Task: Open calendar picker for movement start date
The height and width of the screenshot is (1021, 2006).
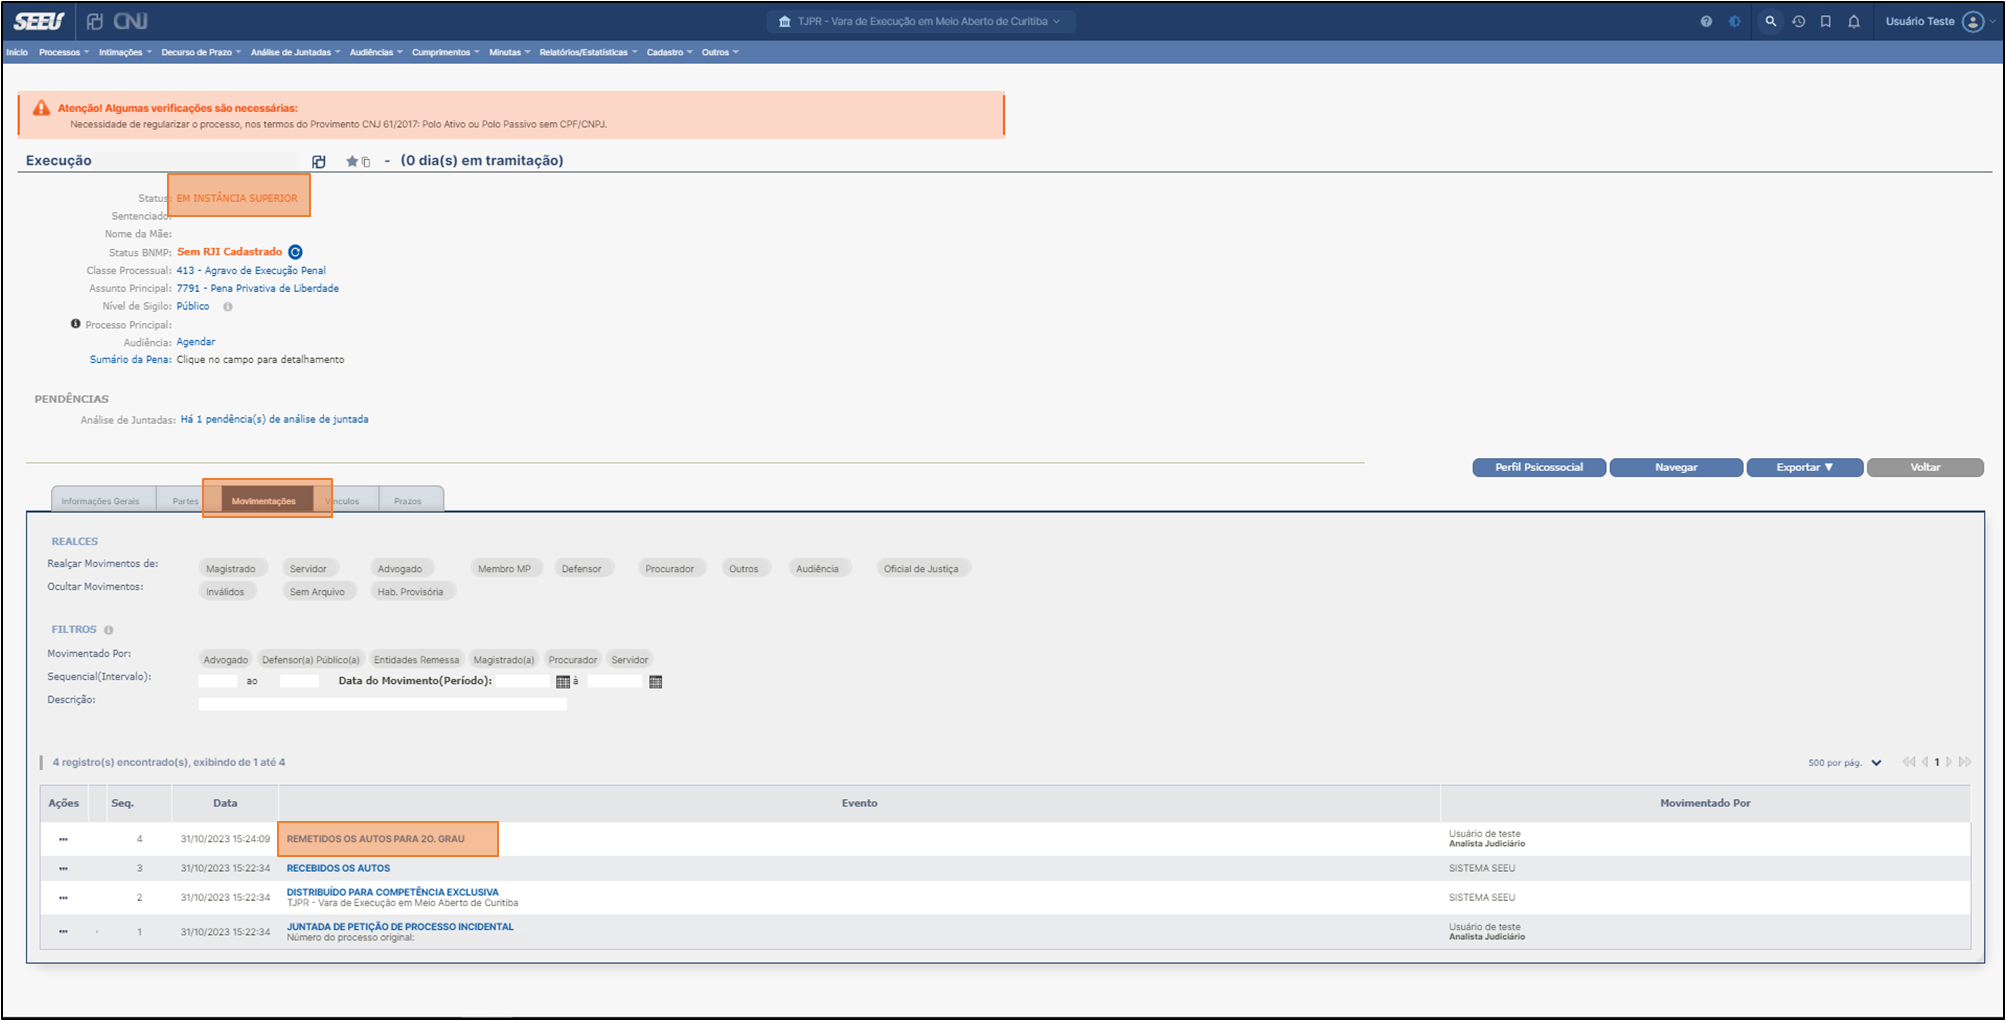Action: pyautogui.click(x=563, y=682)
